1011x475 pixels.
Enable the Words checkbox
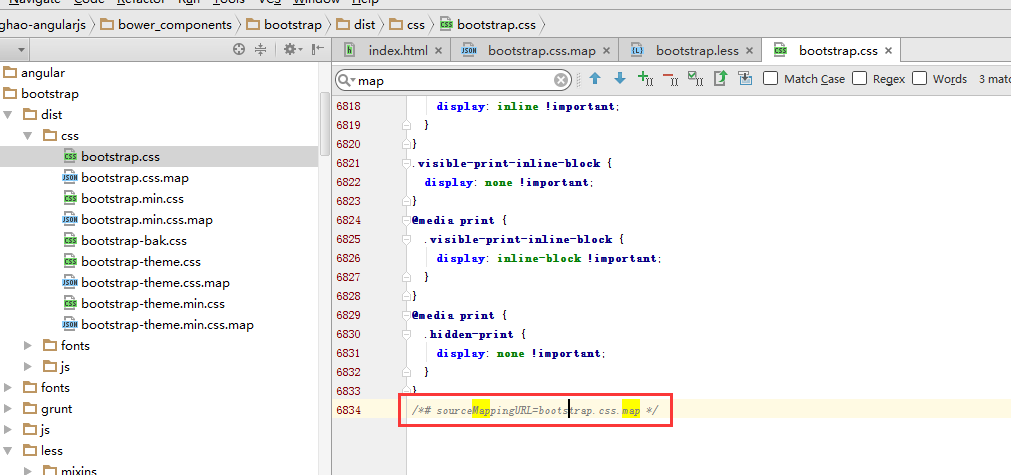click(x=919, y=79)
